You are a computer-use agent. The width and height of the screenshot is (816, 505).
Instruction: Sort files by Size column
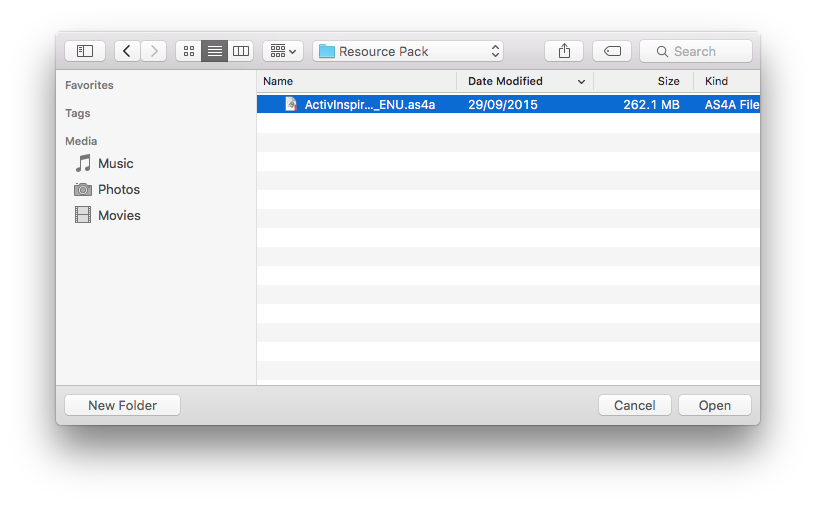pos(643,81)
